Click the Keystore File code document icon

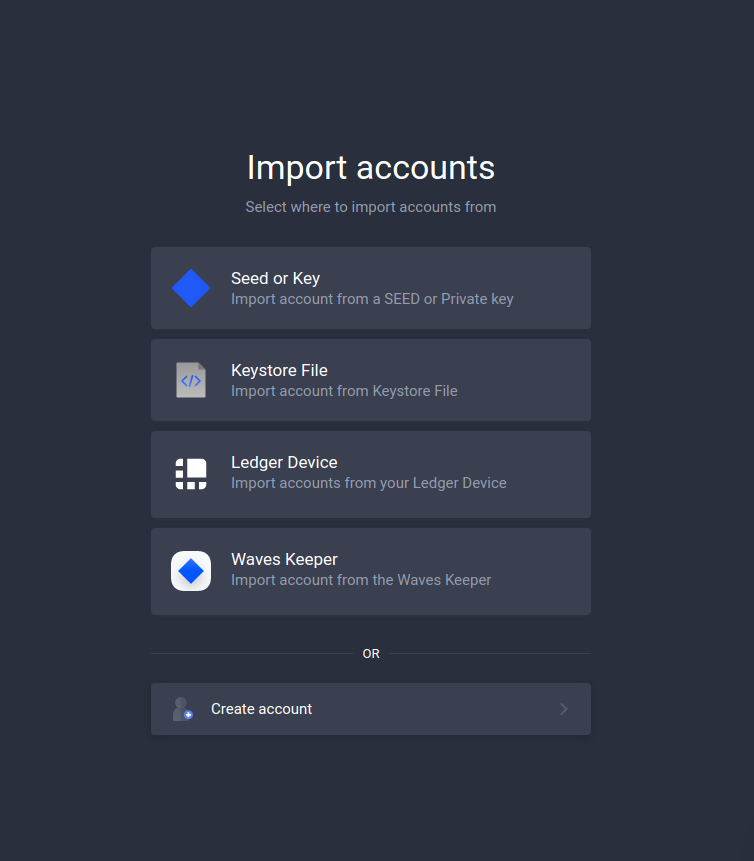pyautogui.click(x=191, y=380)
